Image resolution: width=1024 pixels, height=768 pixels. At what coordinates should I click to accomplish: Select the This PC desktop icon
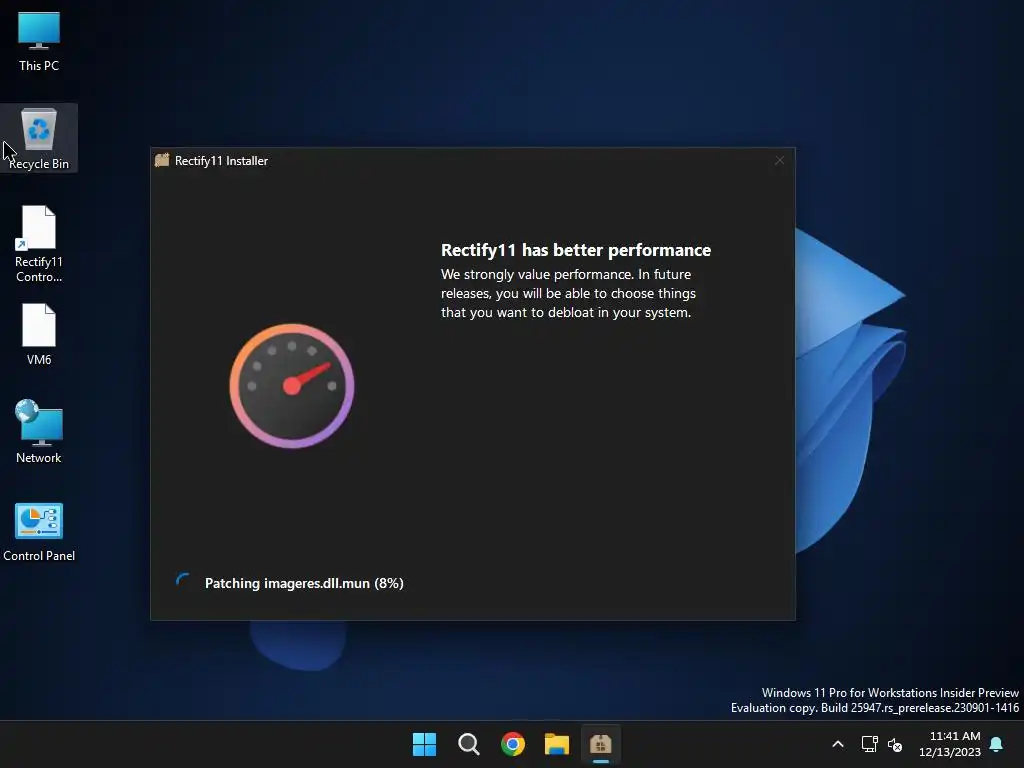click(x=39, y=40)
